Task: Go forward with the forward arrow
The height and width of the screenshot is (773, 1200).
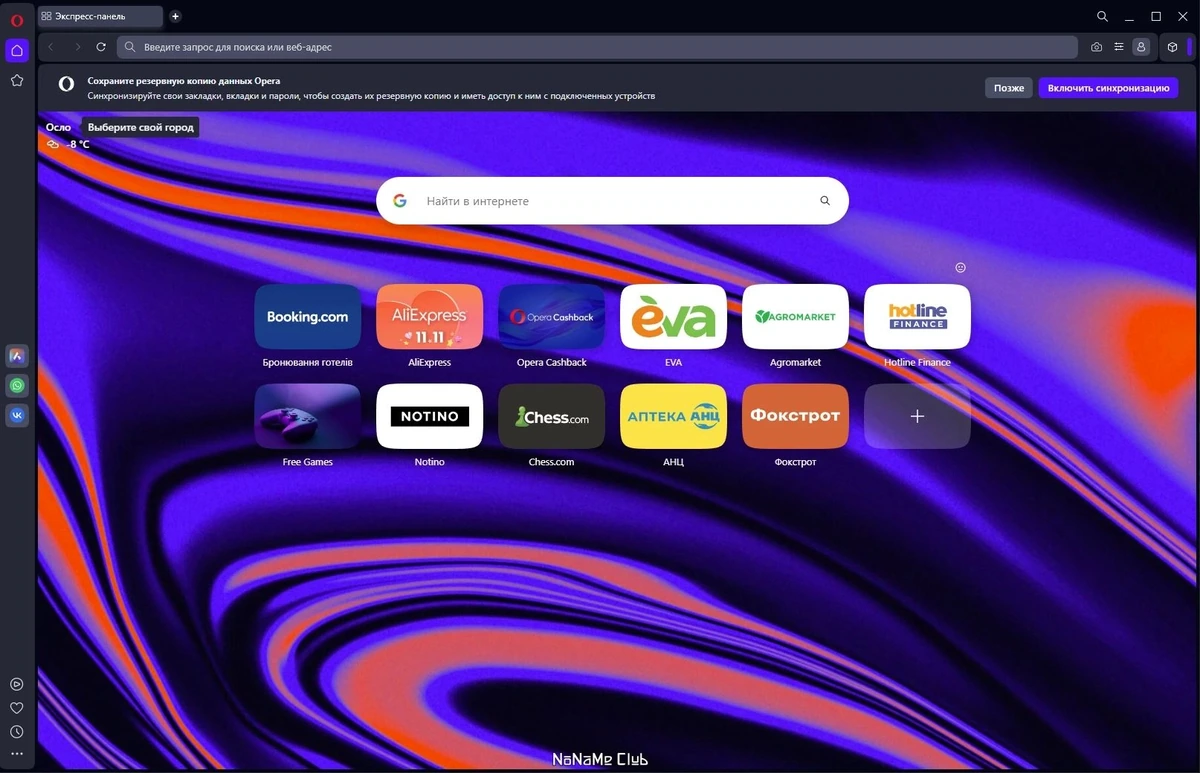Action: tap(77, 47)
